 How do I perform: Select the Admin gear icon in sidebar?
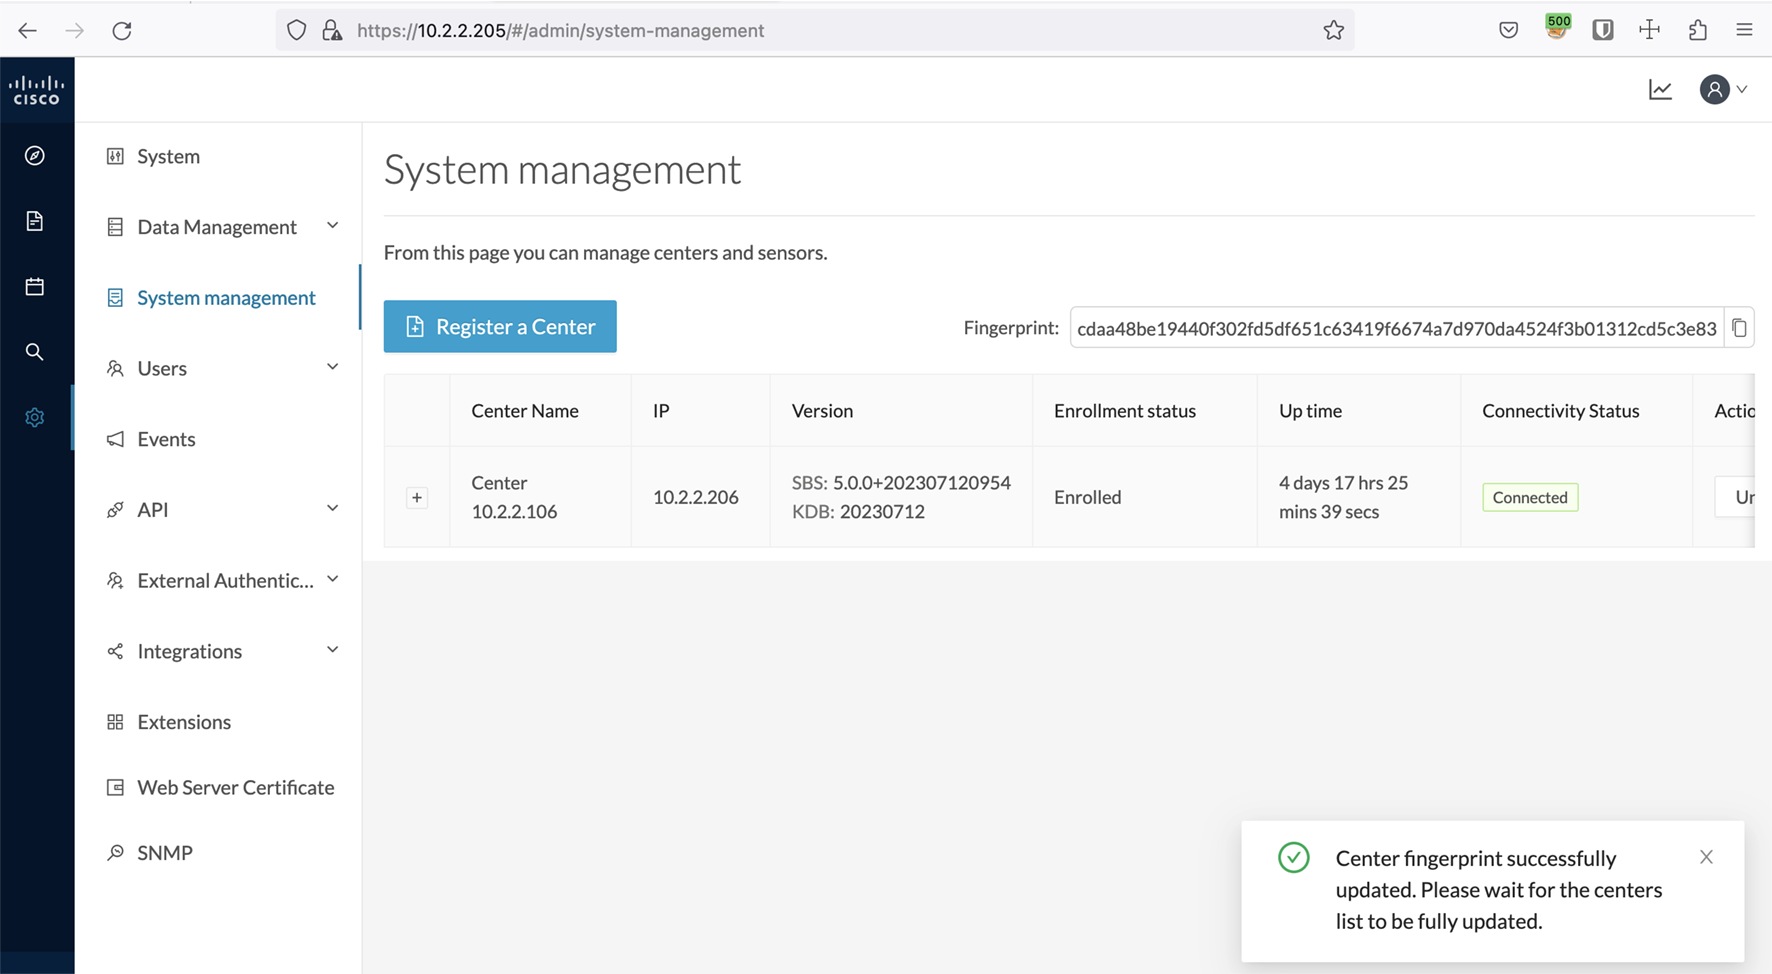click(35, 417)
